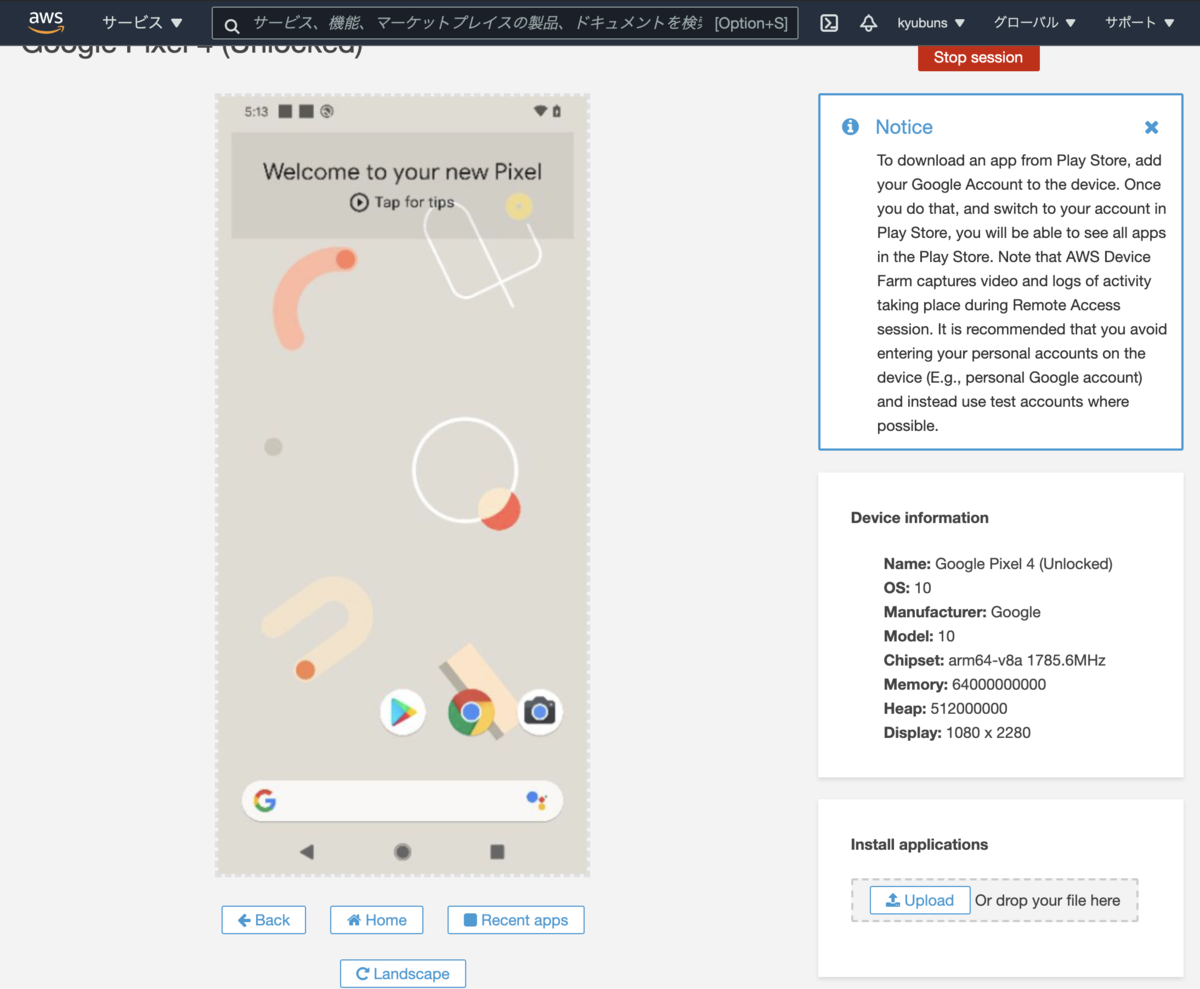Close the Notice panel
The height and width of the screenshot is (989, 1200).
coord(1151,127)
